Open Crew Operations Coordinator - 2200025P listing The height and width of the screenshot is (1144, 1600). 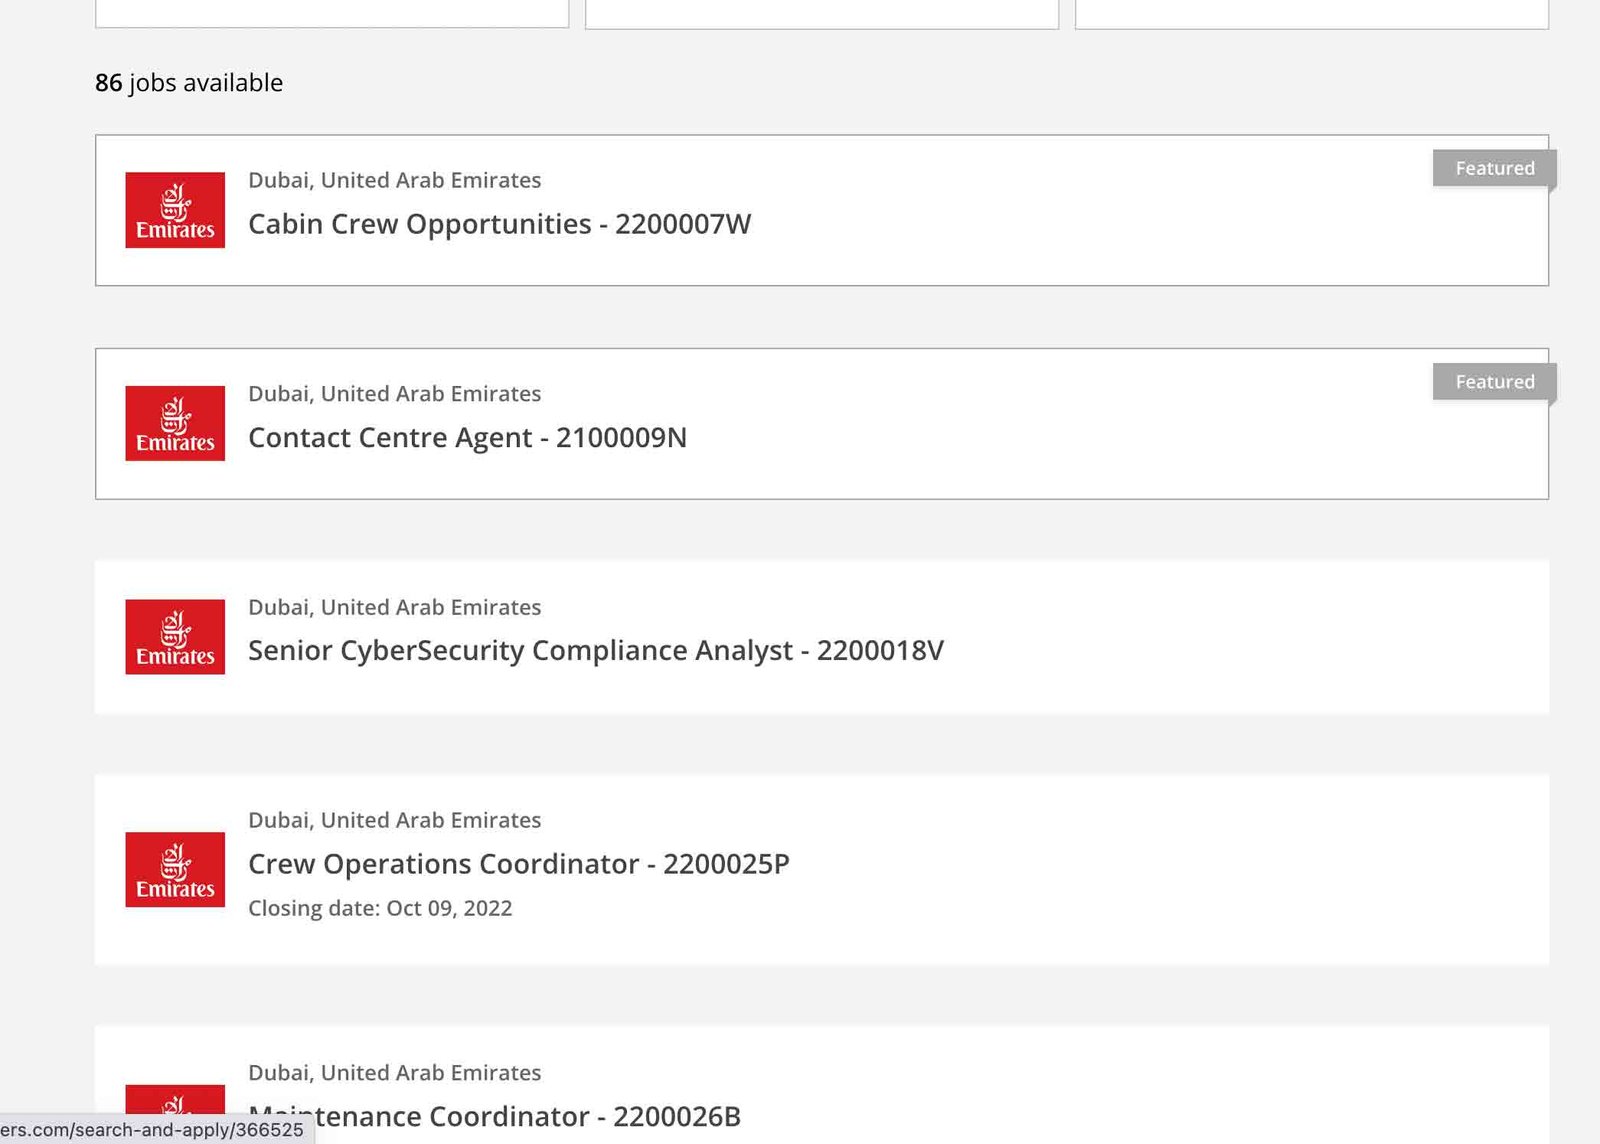[518, 864]
